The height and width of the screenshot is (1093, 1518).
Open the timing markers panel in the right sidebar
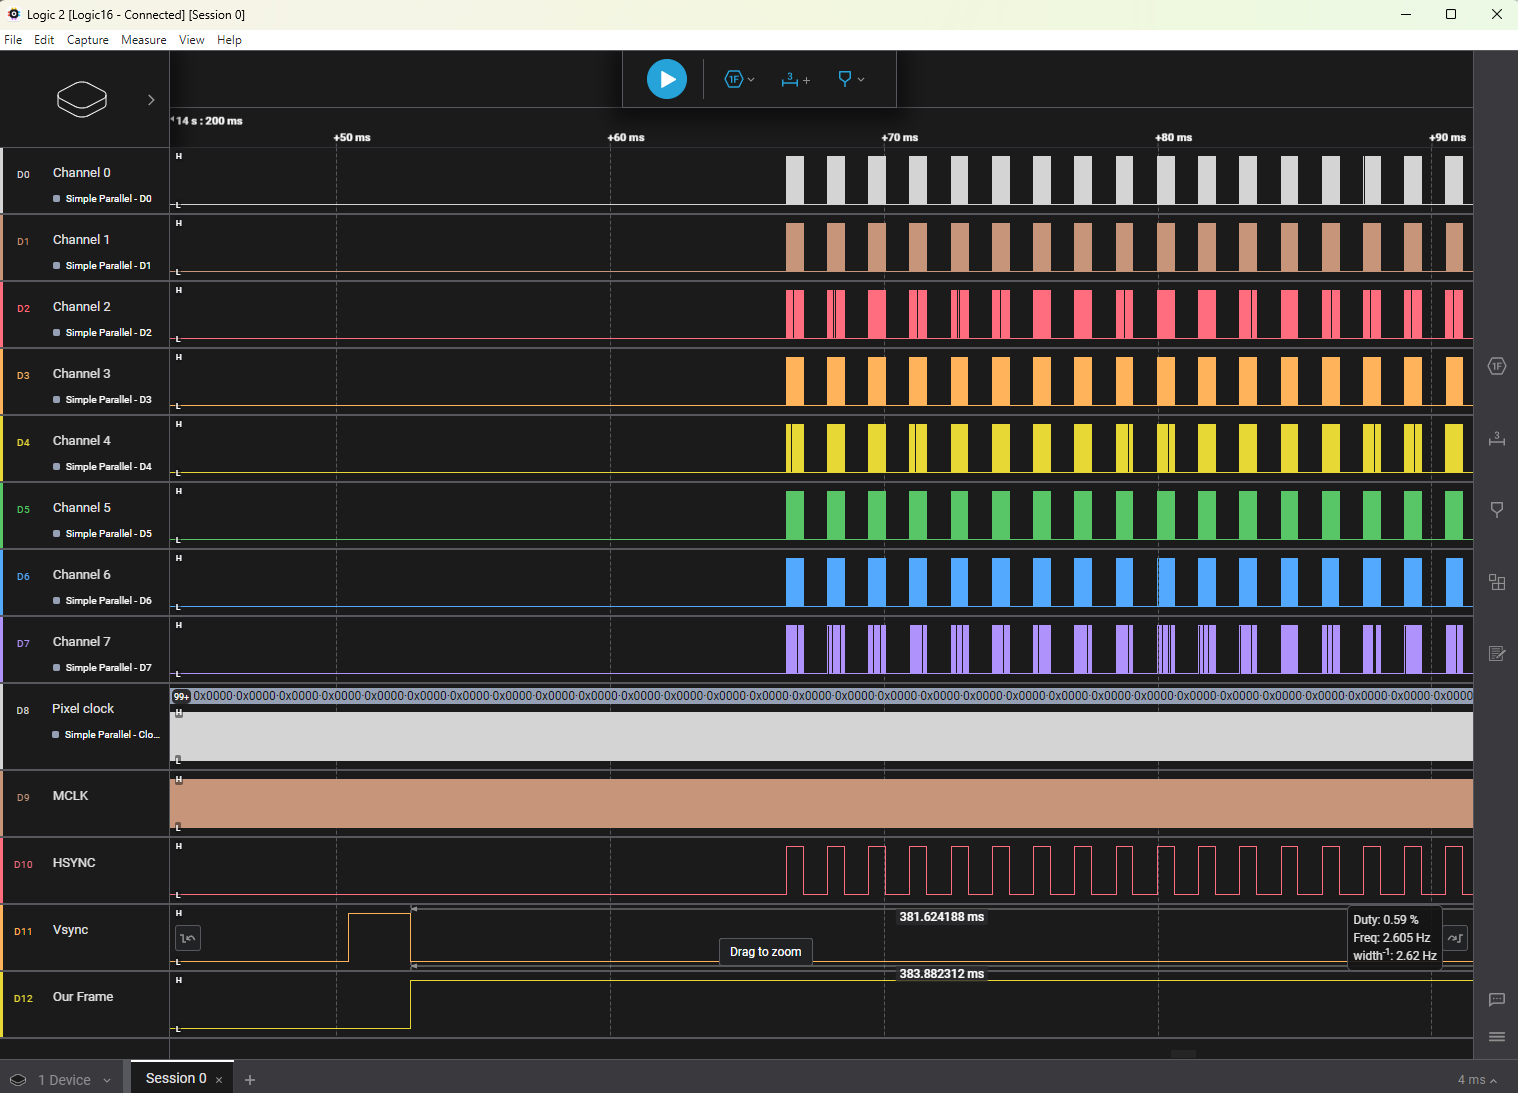(x=1496, y=509)
